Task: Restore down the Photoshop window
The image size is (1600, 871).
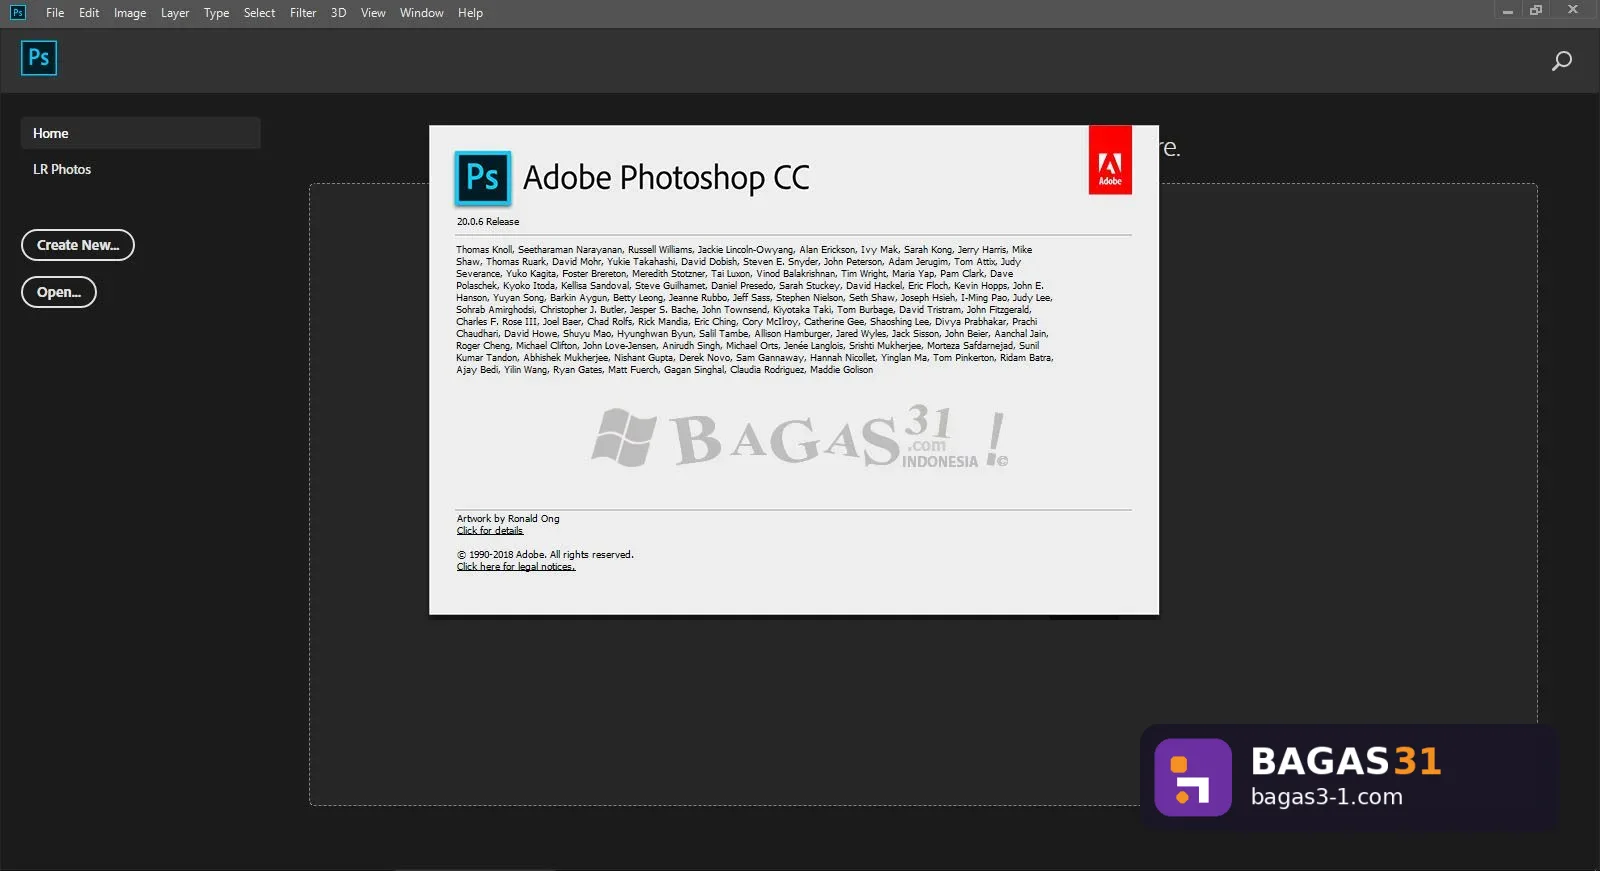Action: [x=1536, y=11]
